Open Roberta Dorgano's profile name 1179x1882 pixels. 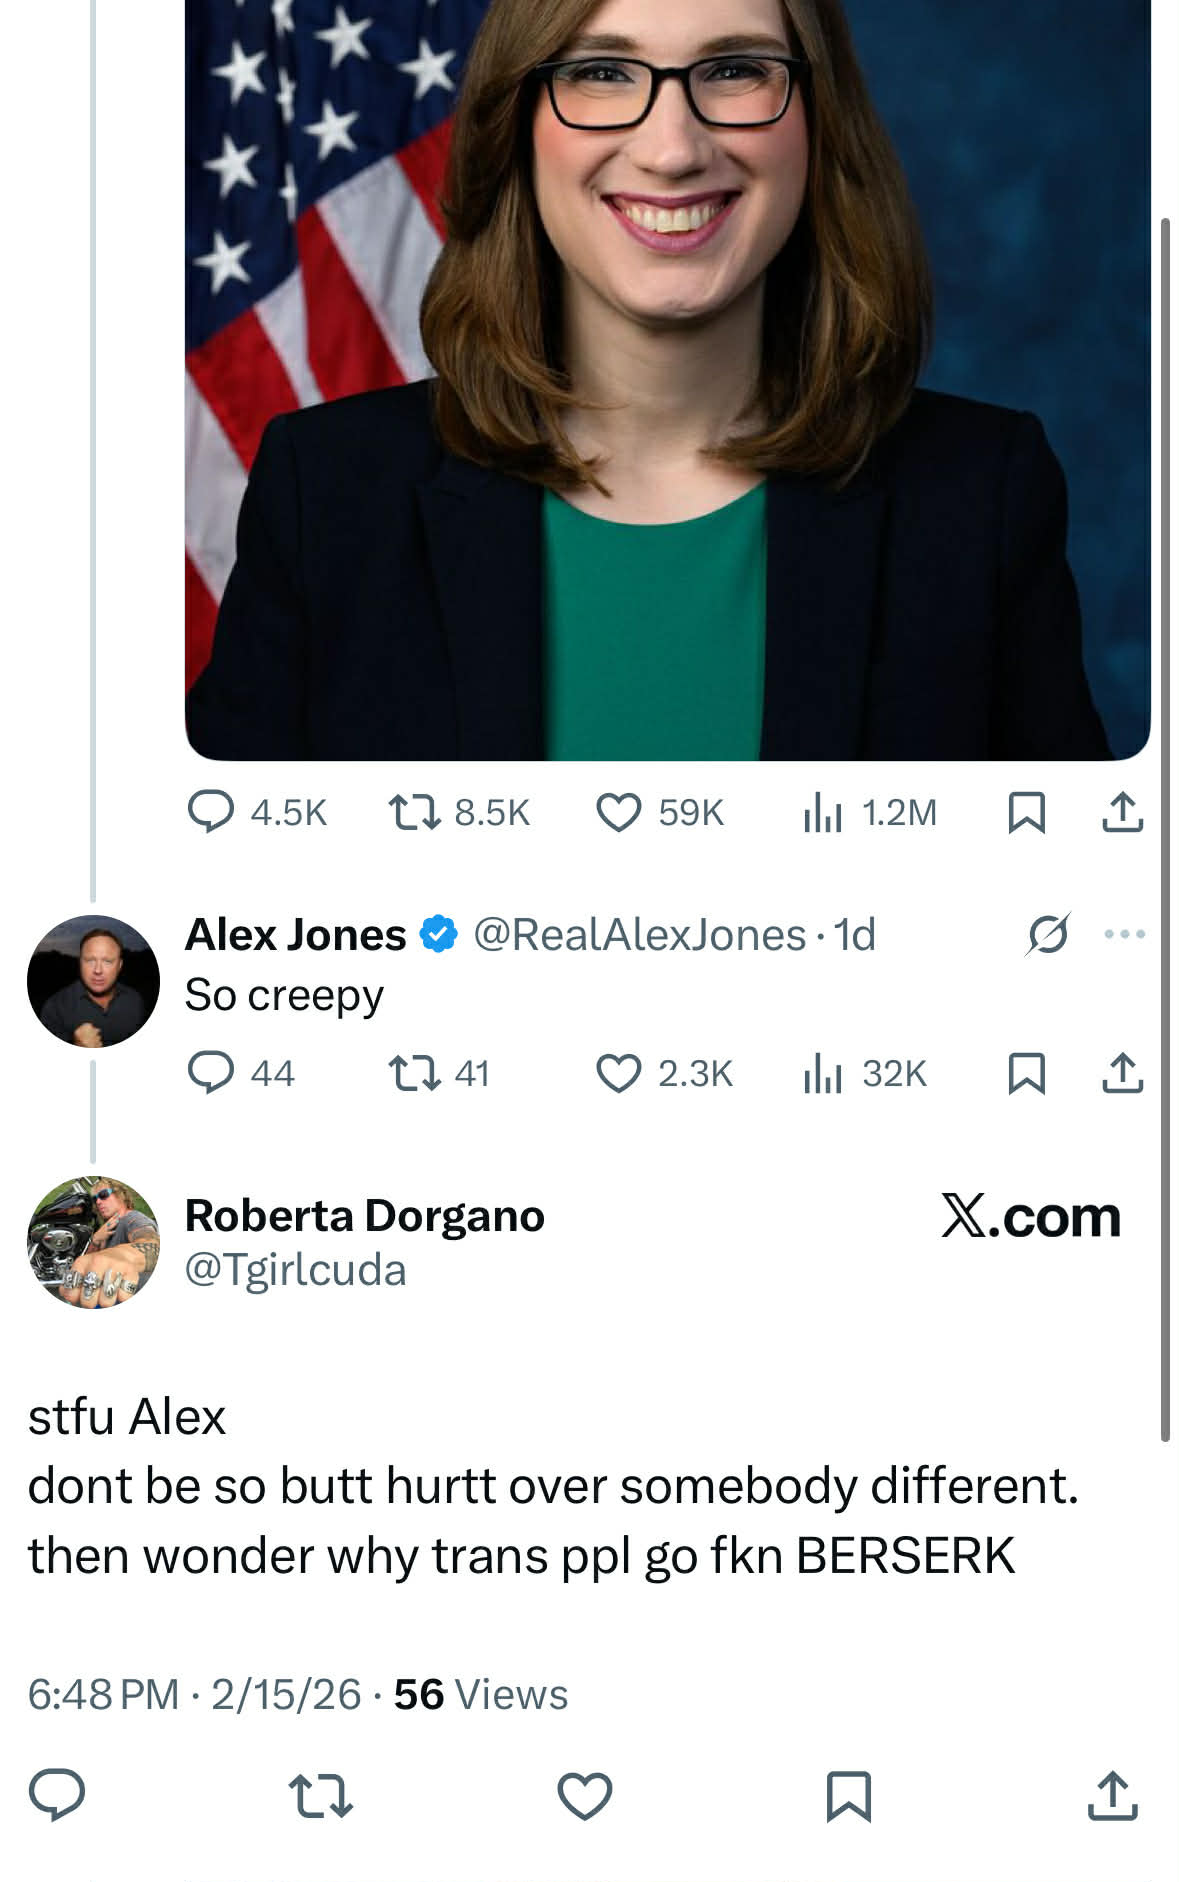click(364, 1216)
